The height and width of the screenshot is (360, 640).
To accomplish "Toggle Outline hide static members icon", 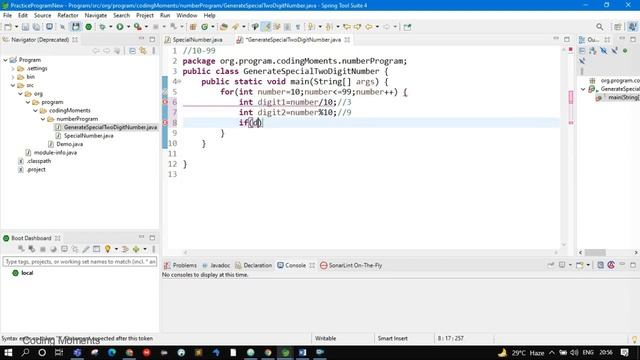I will (x=614, y=51).
